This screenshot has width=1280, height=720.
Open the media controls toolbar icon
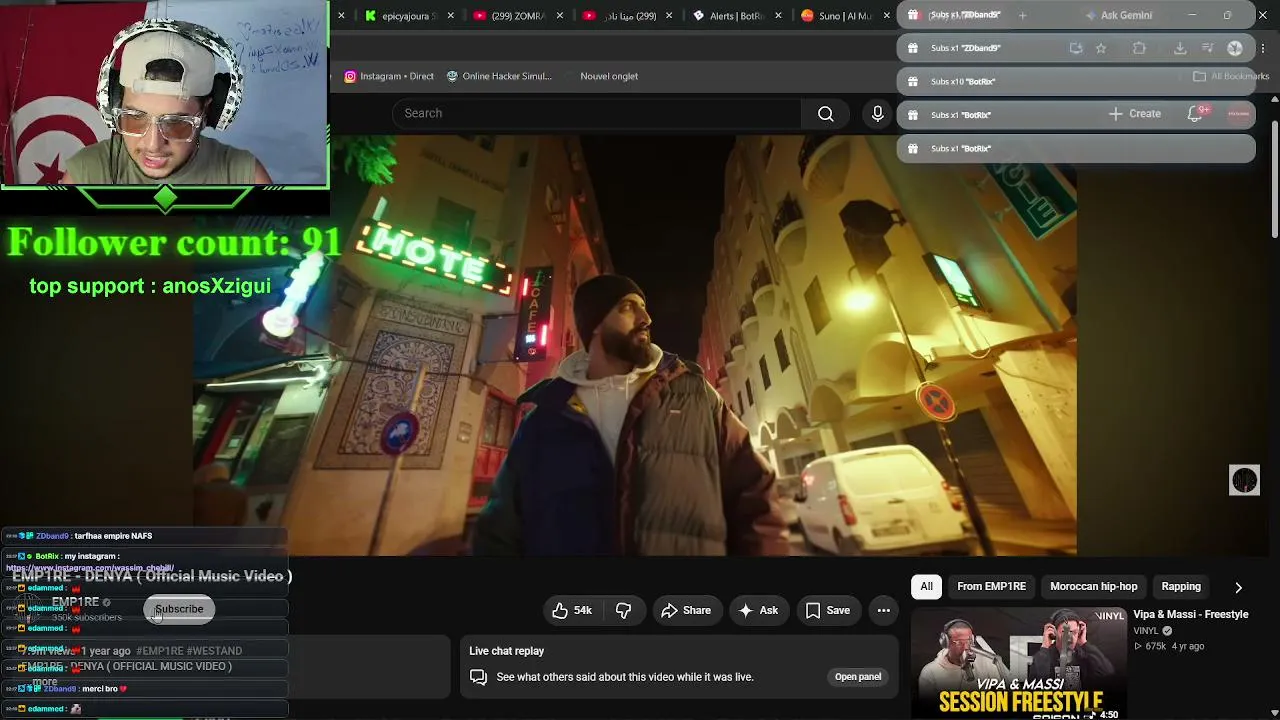1207,48
